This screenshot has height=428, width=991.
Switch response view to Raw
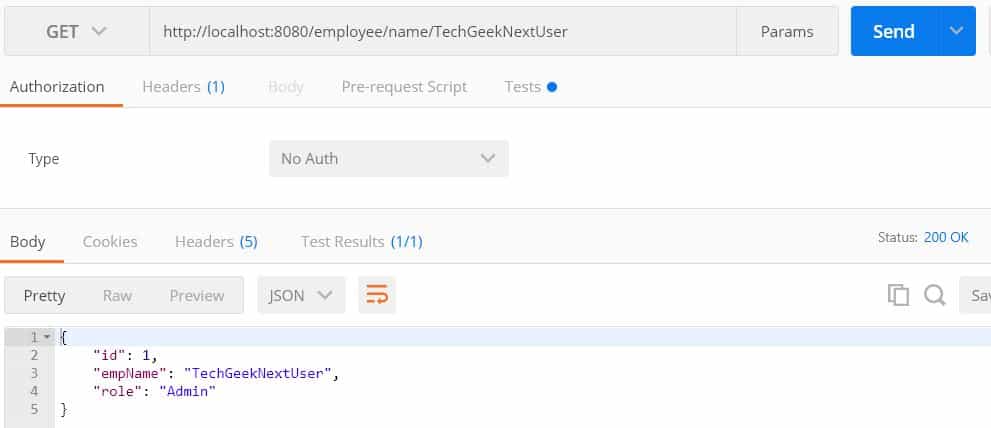pyautogui.click(x=118, y=295)
